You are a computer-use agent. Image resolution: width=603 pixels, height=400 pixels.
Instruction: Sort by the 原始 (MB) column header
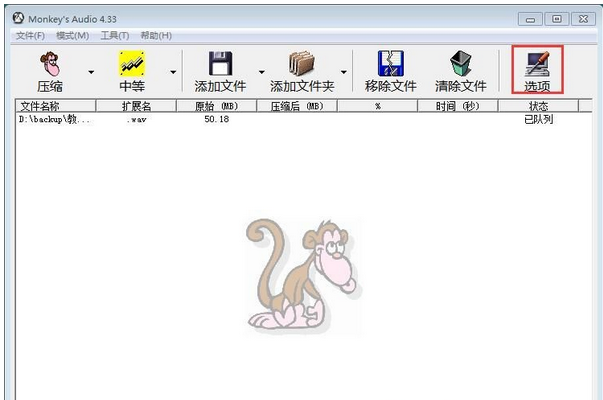tap(215, 106)
